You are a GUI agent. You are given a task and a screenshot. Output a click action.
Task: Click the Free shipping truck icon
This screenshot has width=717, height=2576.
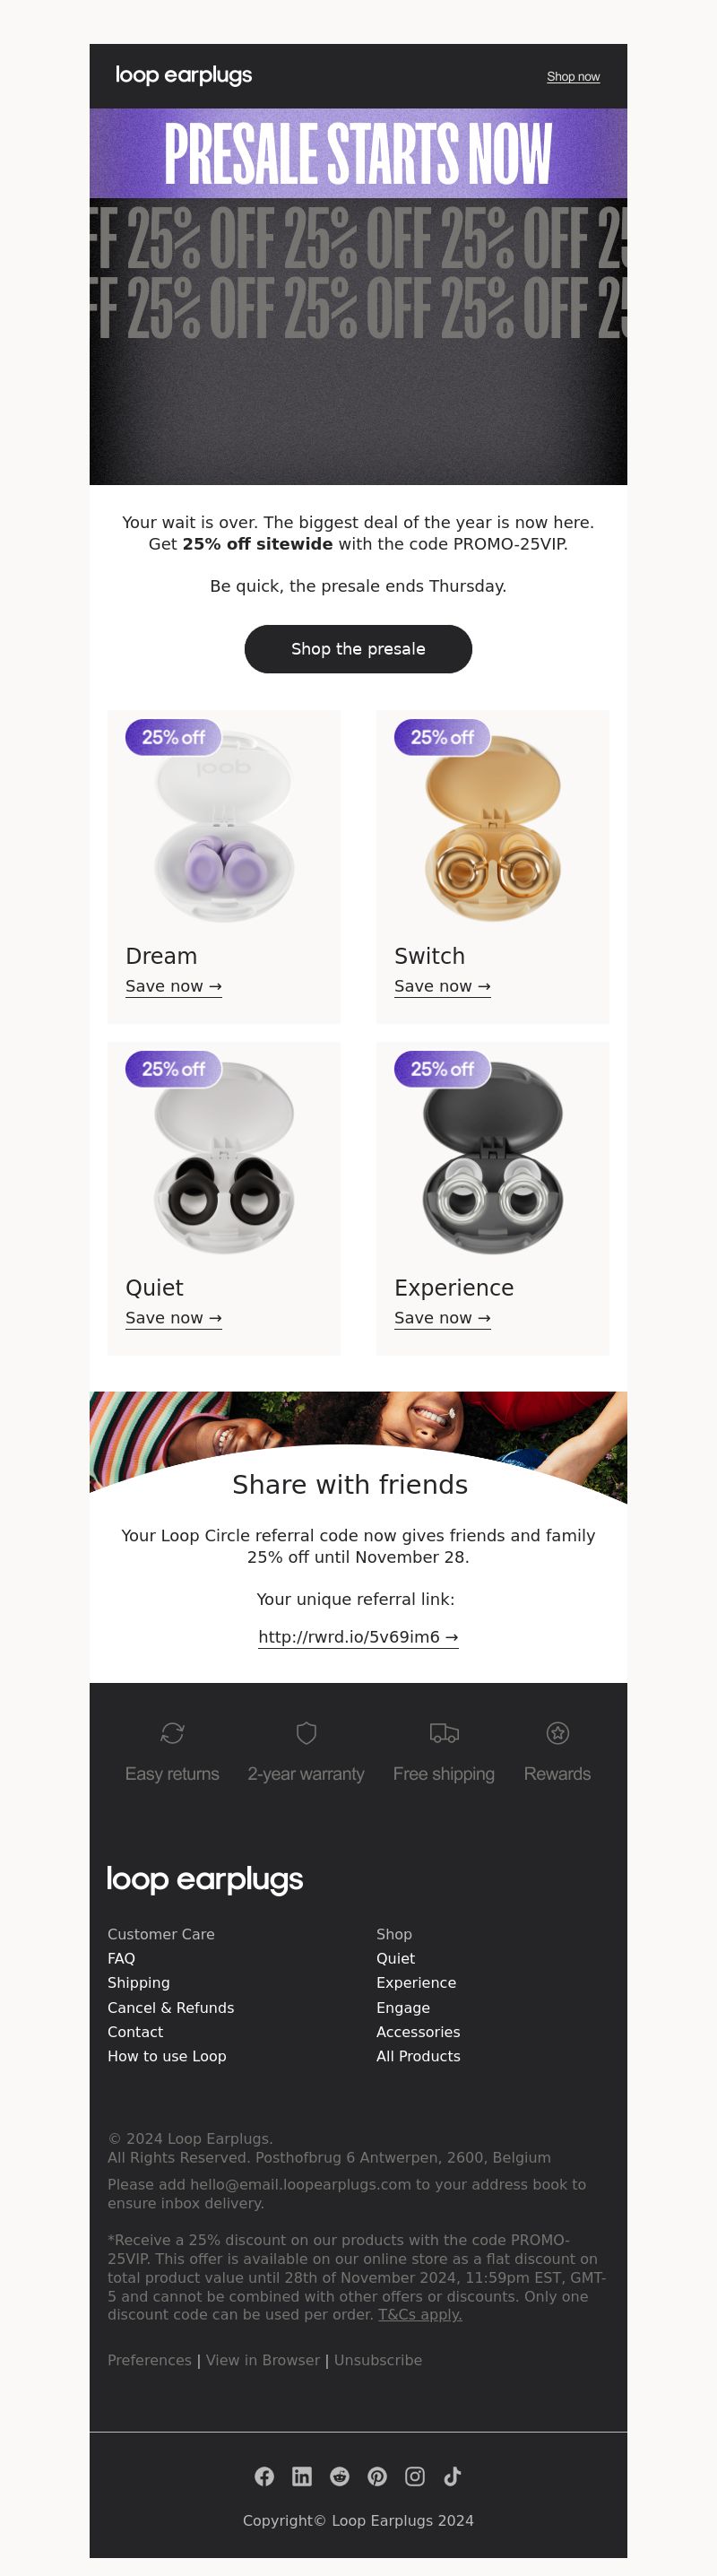click(444, 1733)
